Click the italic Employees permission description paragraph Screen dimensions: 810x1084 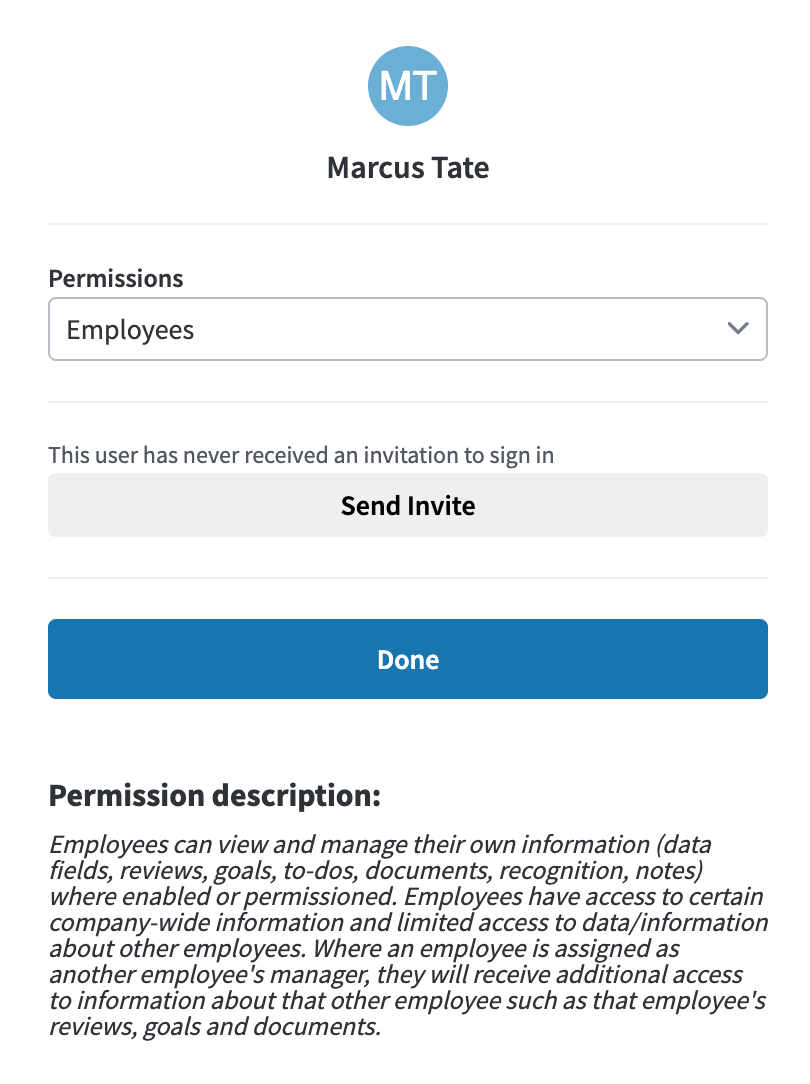[408, 935]
